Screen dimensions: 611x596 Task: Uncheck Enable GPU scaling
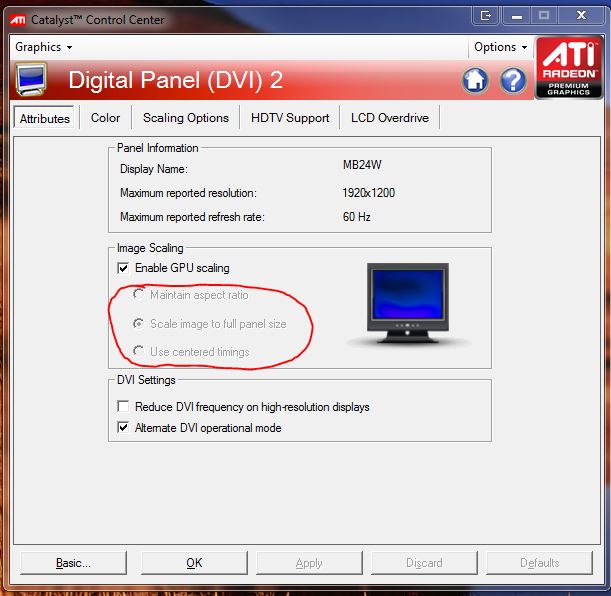coord(123,268)
